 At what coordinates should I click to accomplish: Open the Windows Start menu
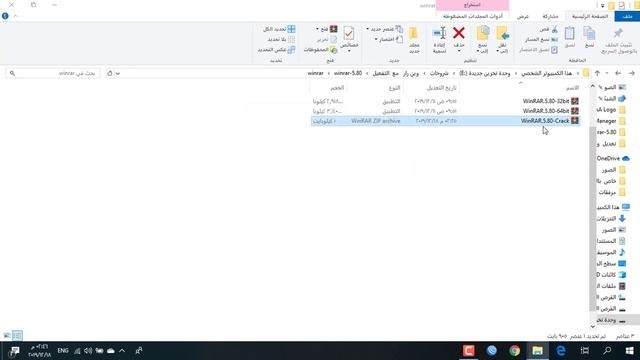[629, 351]
